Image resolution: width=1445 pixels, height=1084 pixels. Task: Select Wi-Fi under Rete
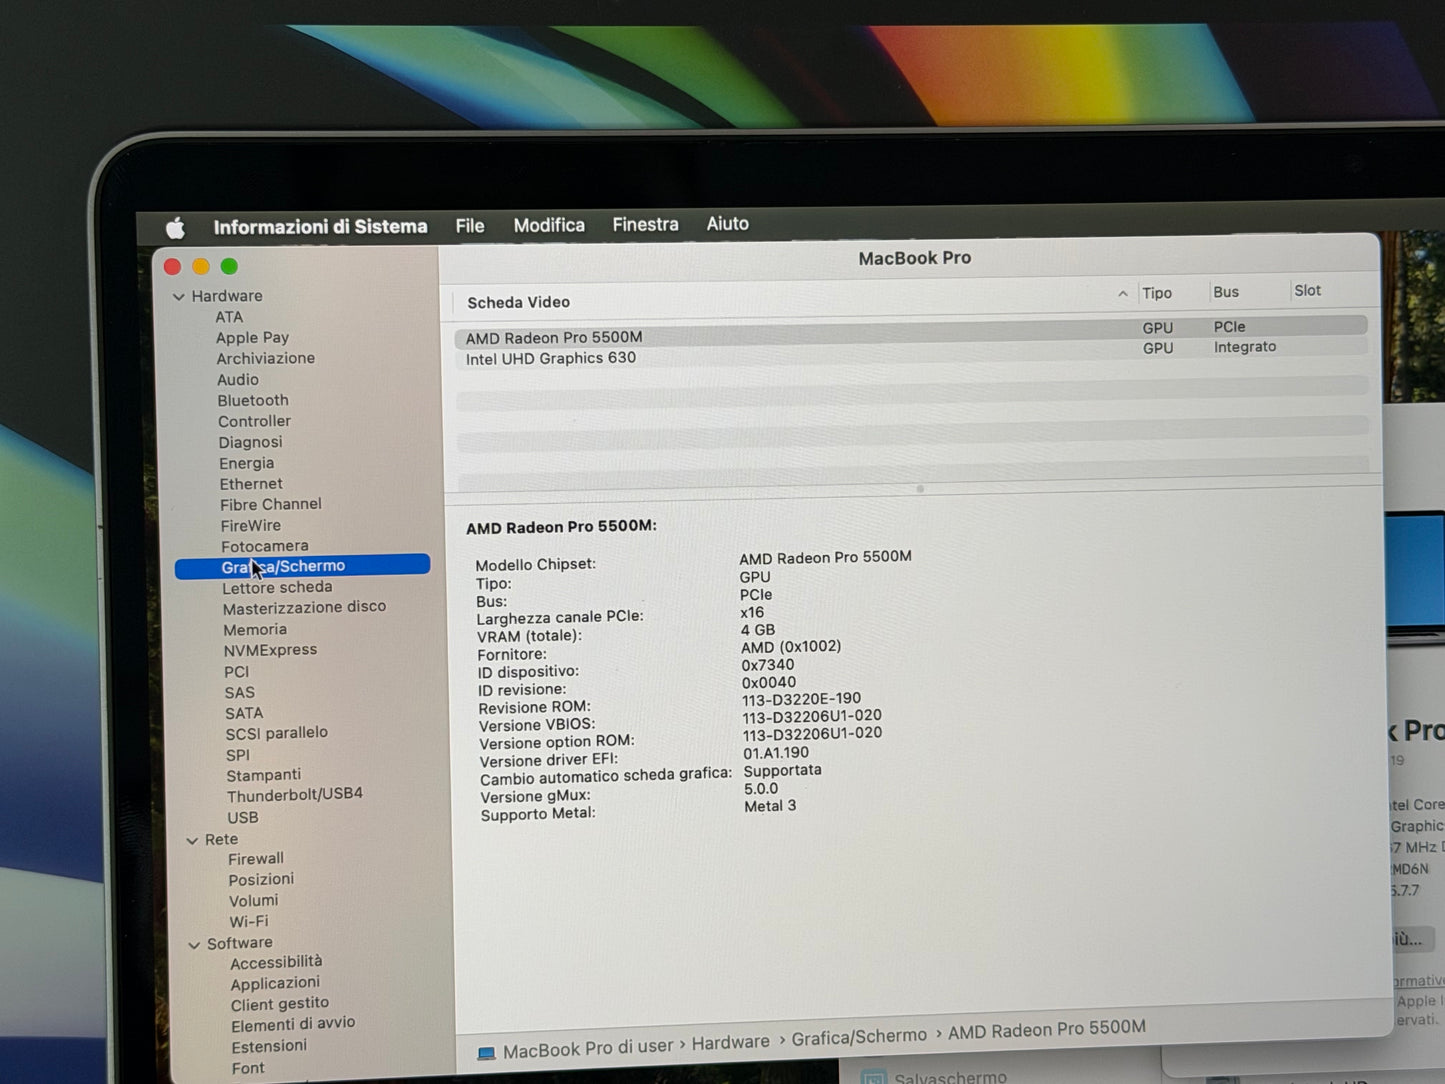click(x=249, y=921)
